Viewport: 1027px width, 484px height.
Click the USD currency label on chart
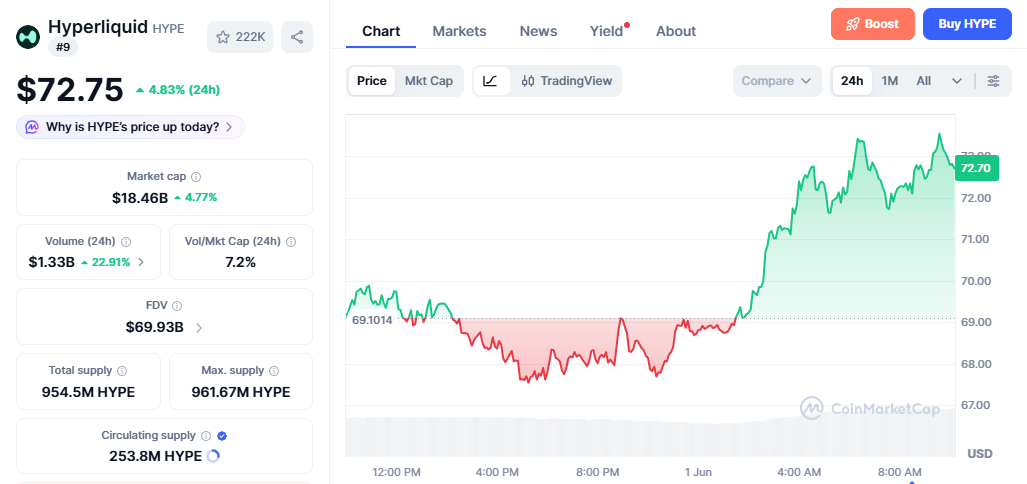pos(980,453)
